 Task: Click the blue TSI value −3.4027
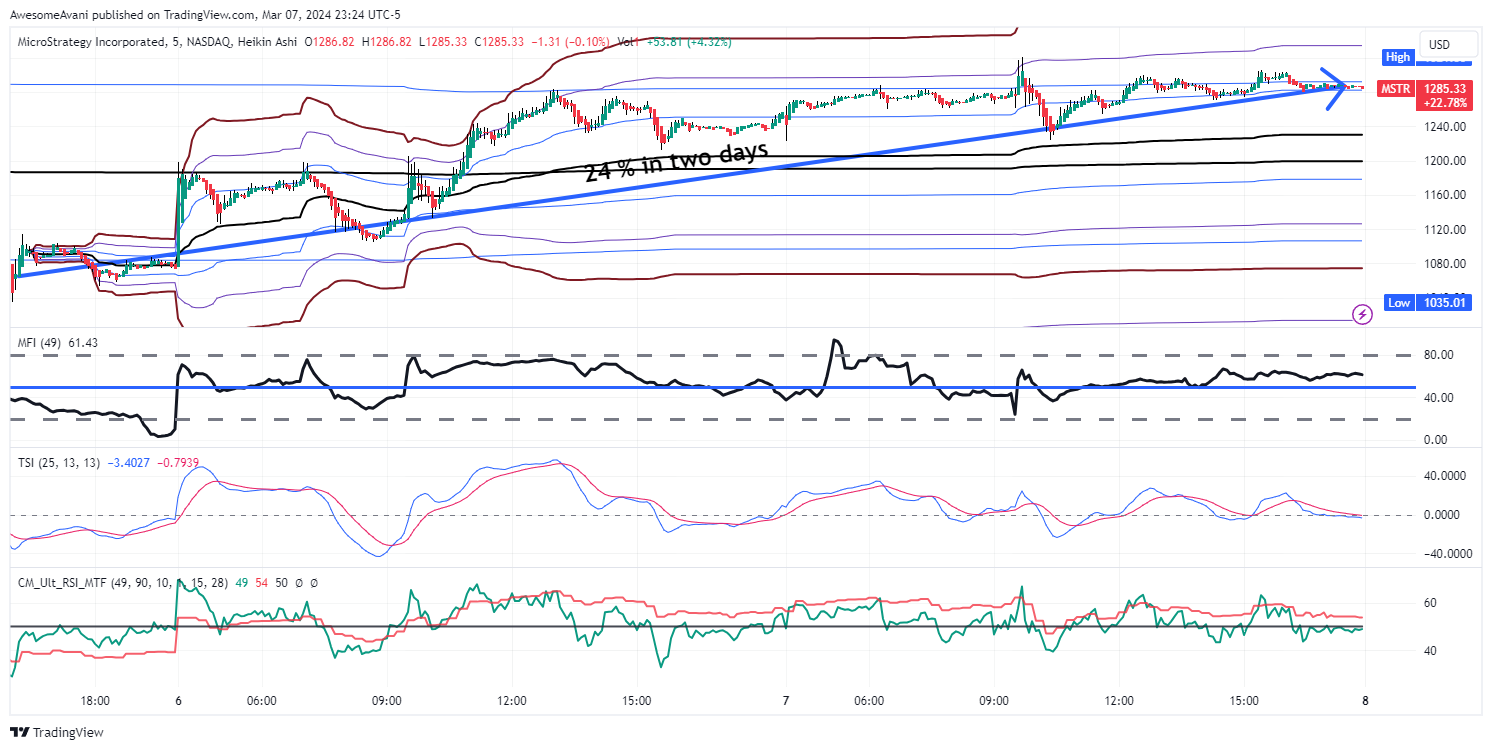(x=128, y=463)
